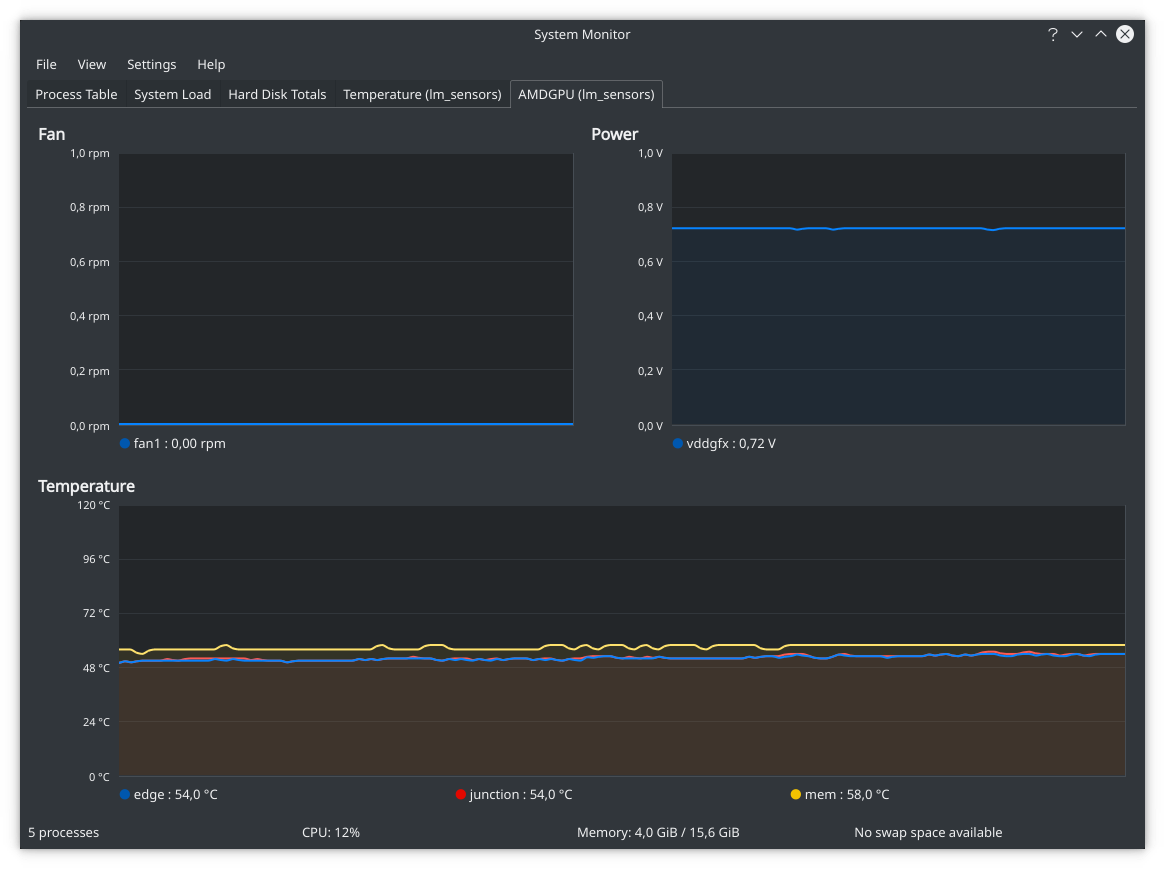This screenshot has height=869, width=1165.
Task: Close the System Monitor window
Action: point(1125,34)
